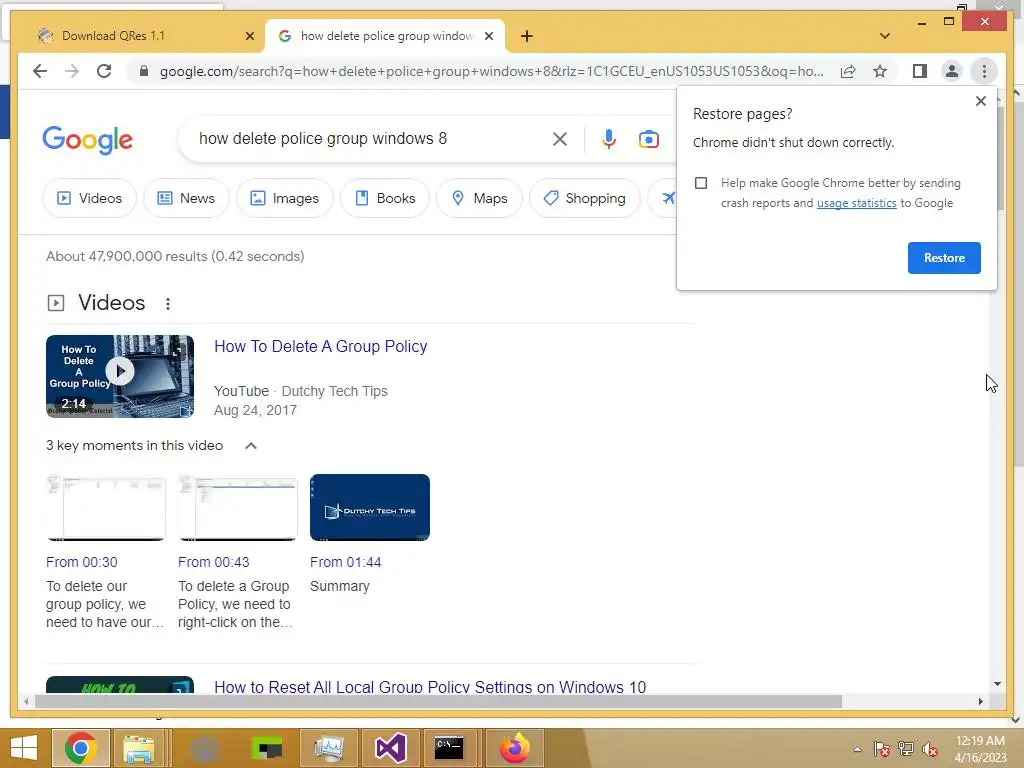Jump to key moment From 01:44
This screenshot has width=1024, height=768.
click(x=345, y=562)
